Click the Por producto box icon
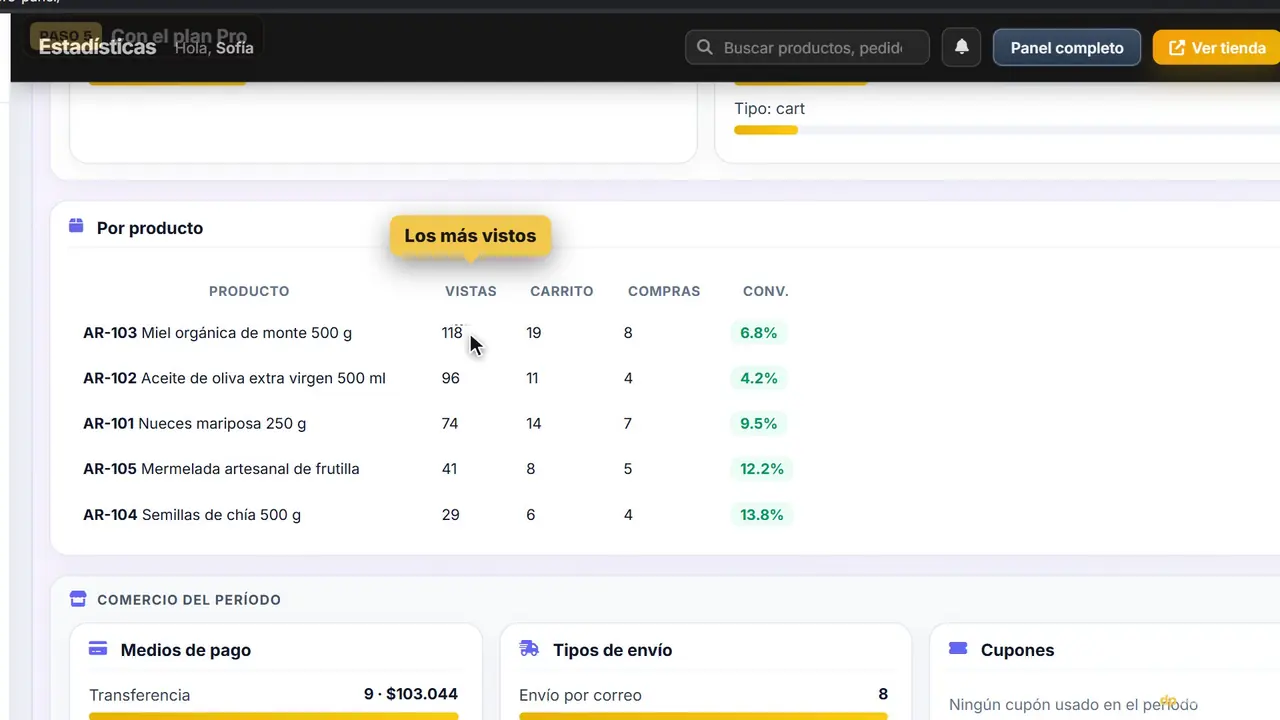The image size is (1280, 720). (76, 226)
